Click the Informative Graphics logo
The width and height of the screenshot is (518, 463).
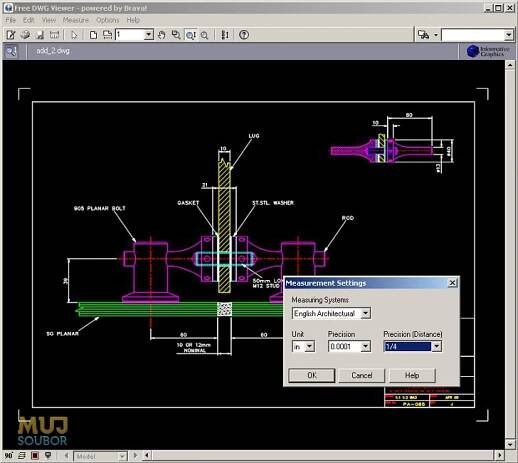click(x=487, y=51)
